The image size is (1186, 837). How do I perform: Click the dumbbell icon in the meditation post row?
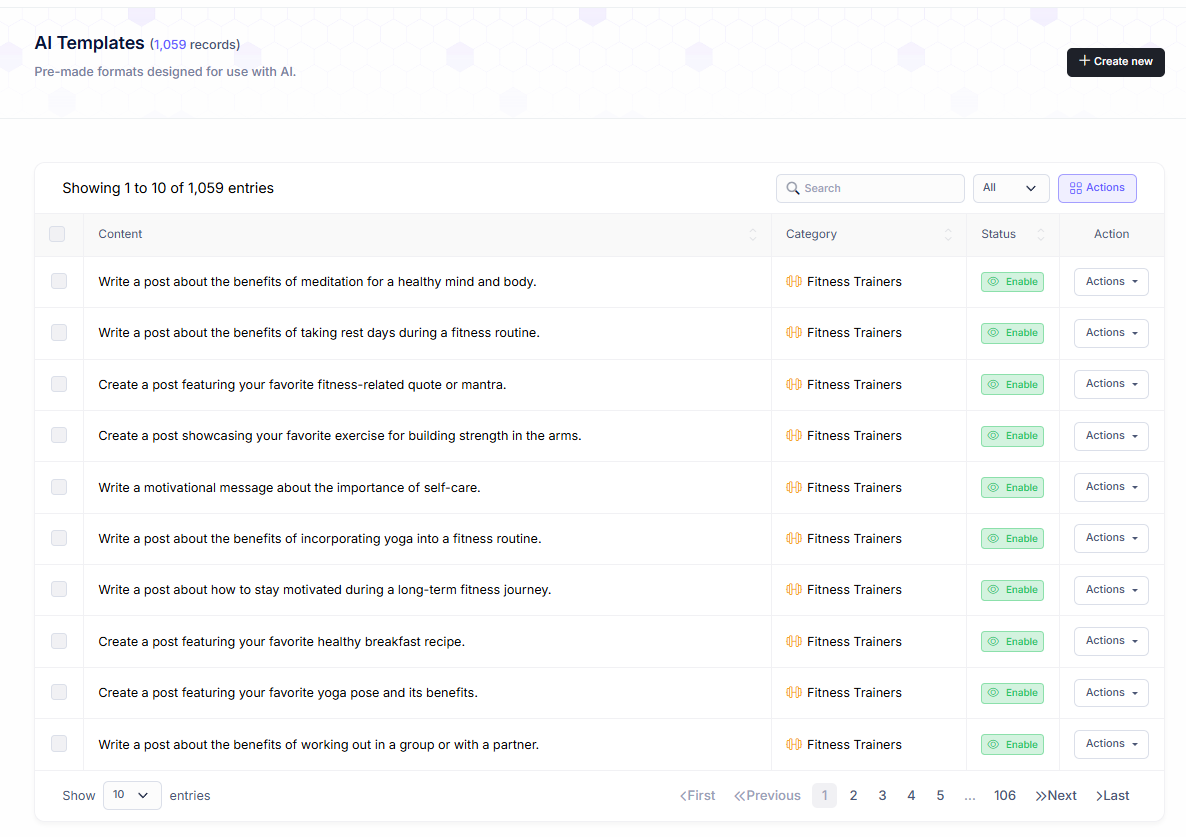pyautogui.click(x=794, y=282)
